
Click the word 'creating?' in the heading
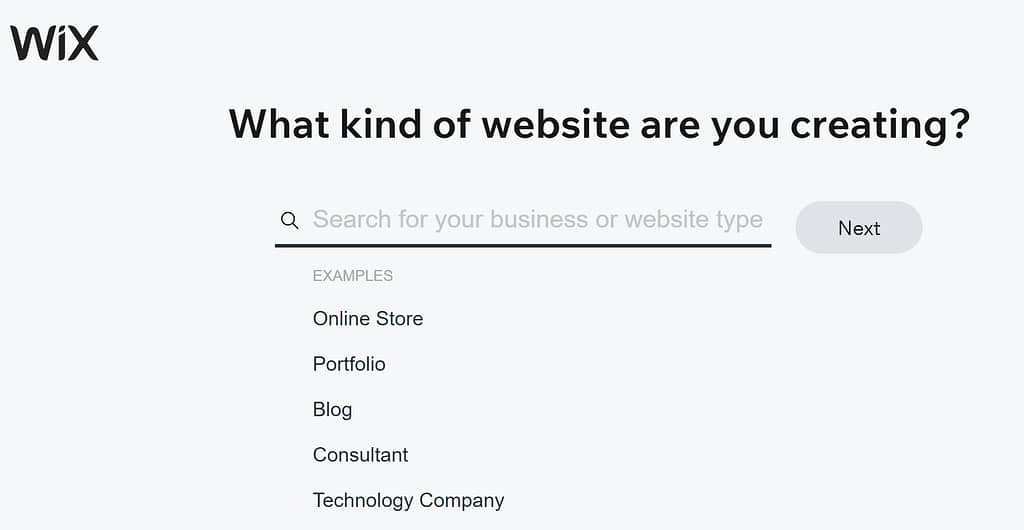(x=881, y=124)
